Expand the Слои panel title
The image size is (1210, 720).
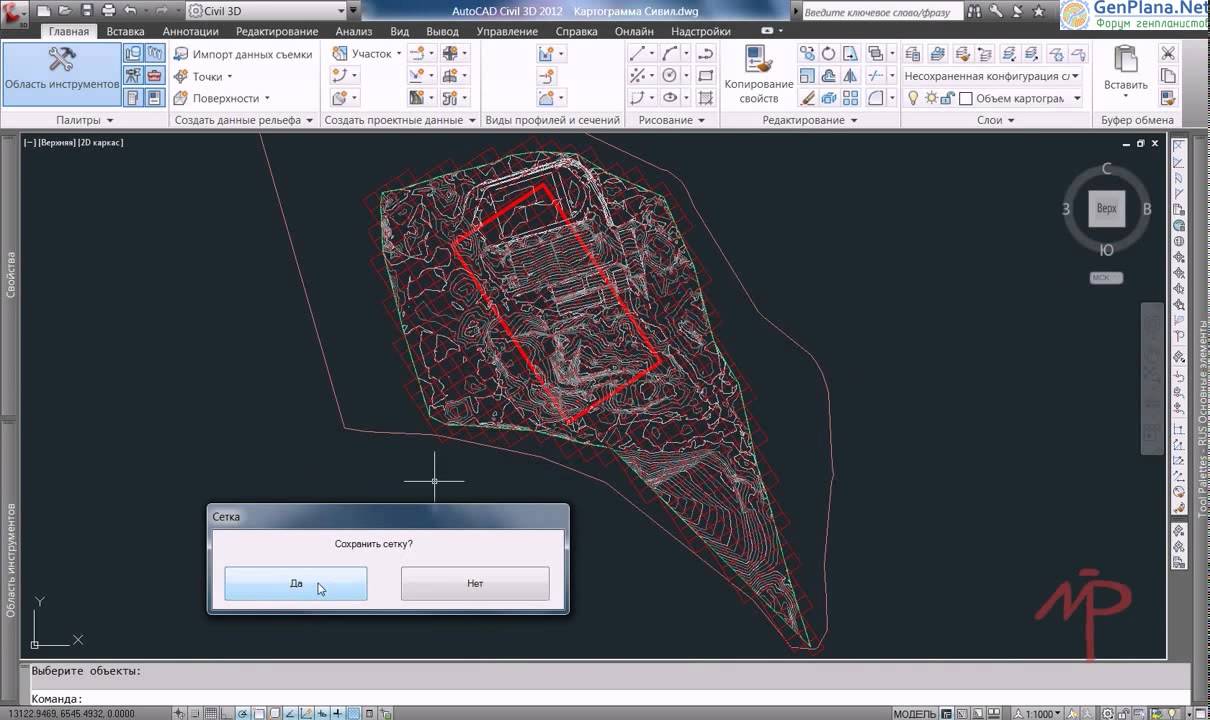click(996, 120)
